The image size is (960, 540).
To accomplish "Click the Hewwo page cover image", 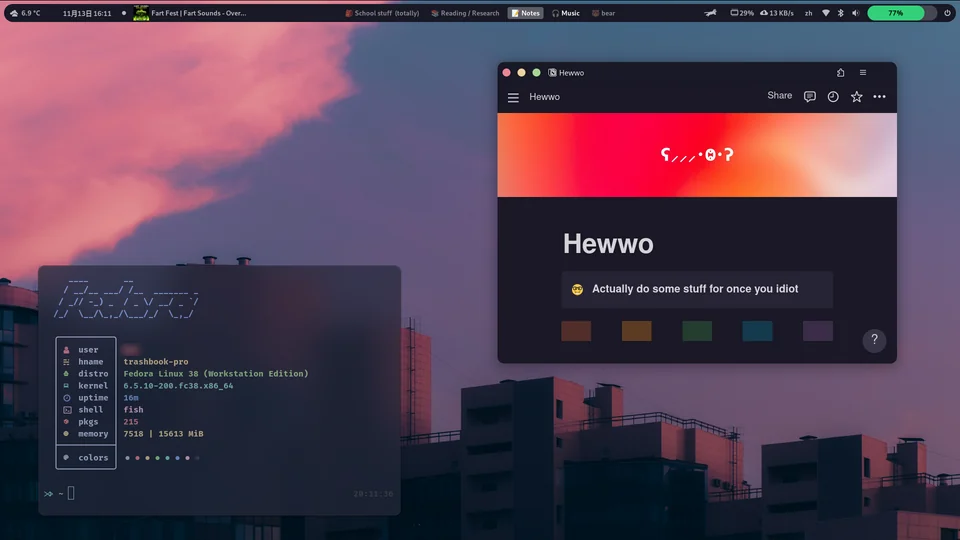I will 697,155.
